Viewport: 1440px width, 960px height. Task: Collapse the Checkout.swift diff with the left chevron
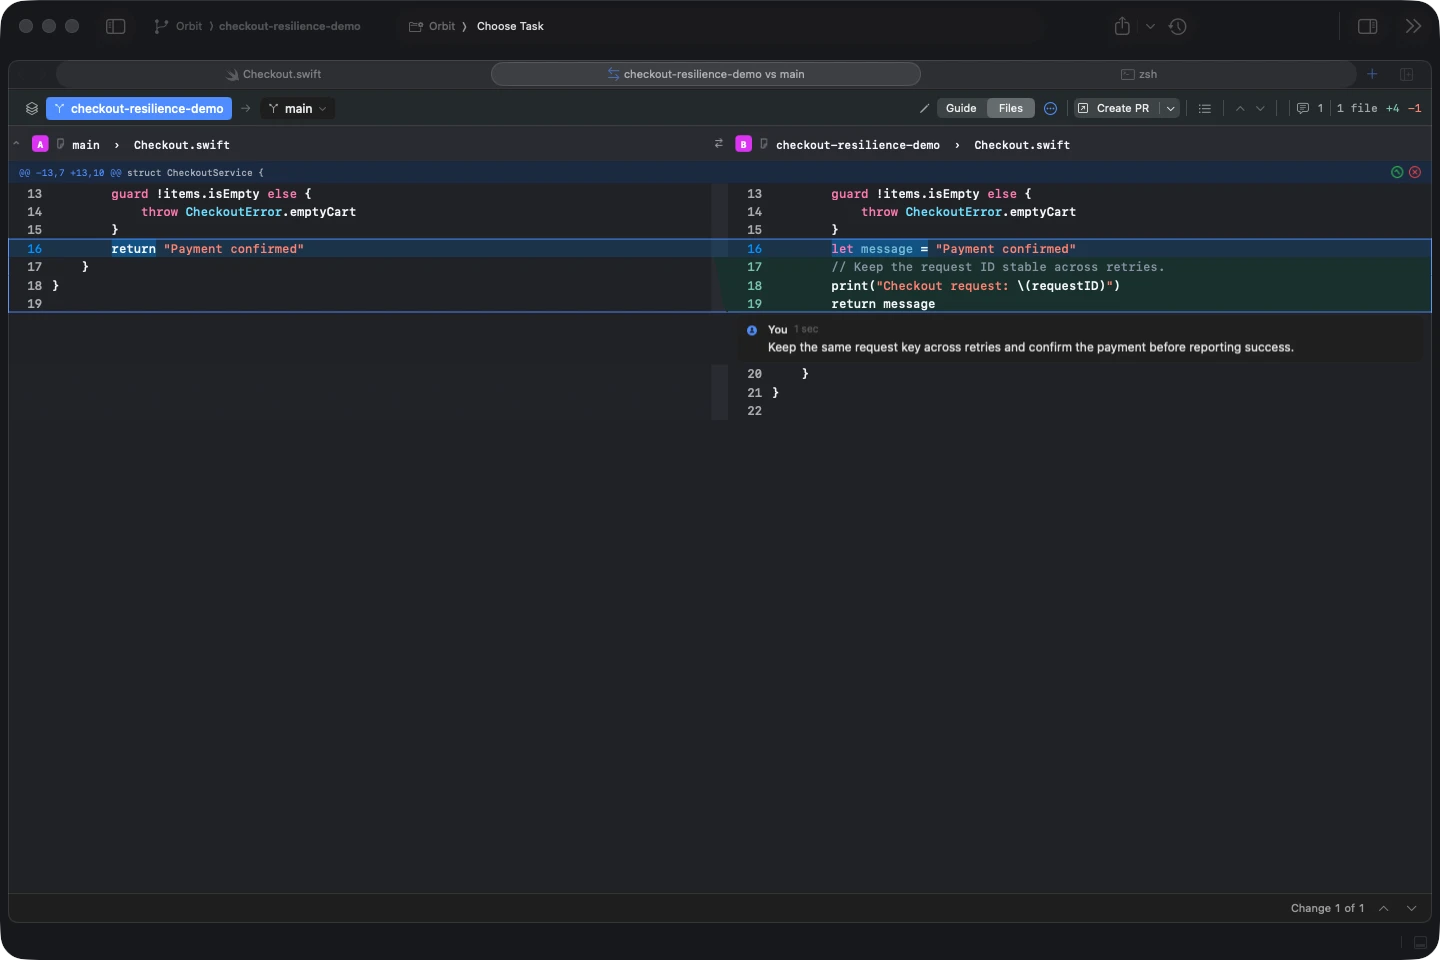click(16, 144)
